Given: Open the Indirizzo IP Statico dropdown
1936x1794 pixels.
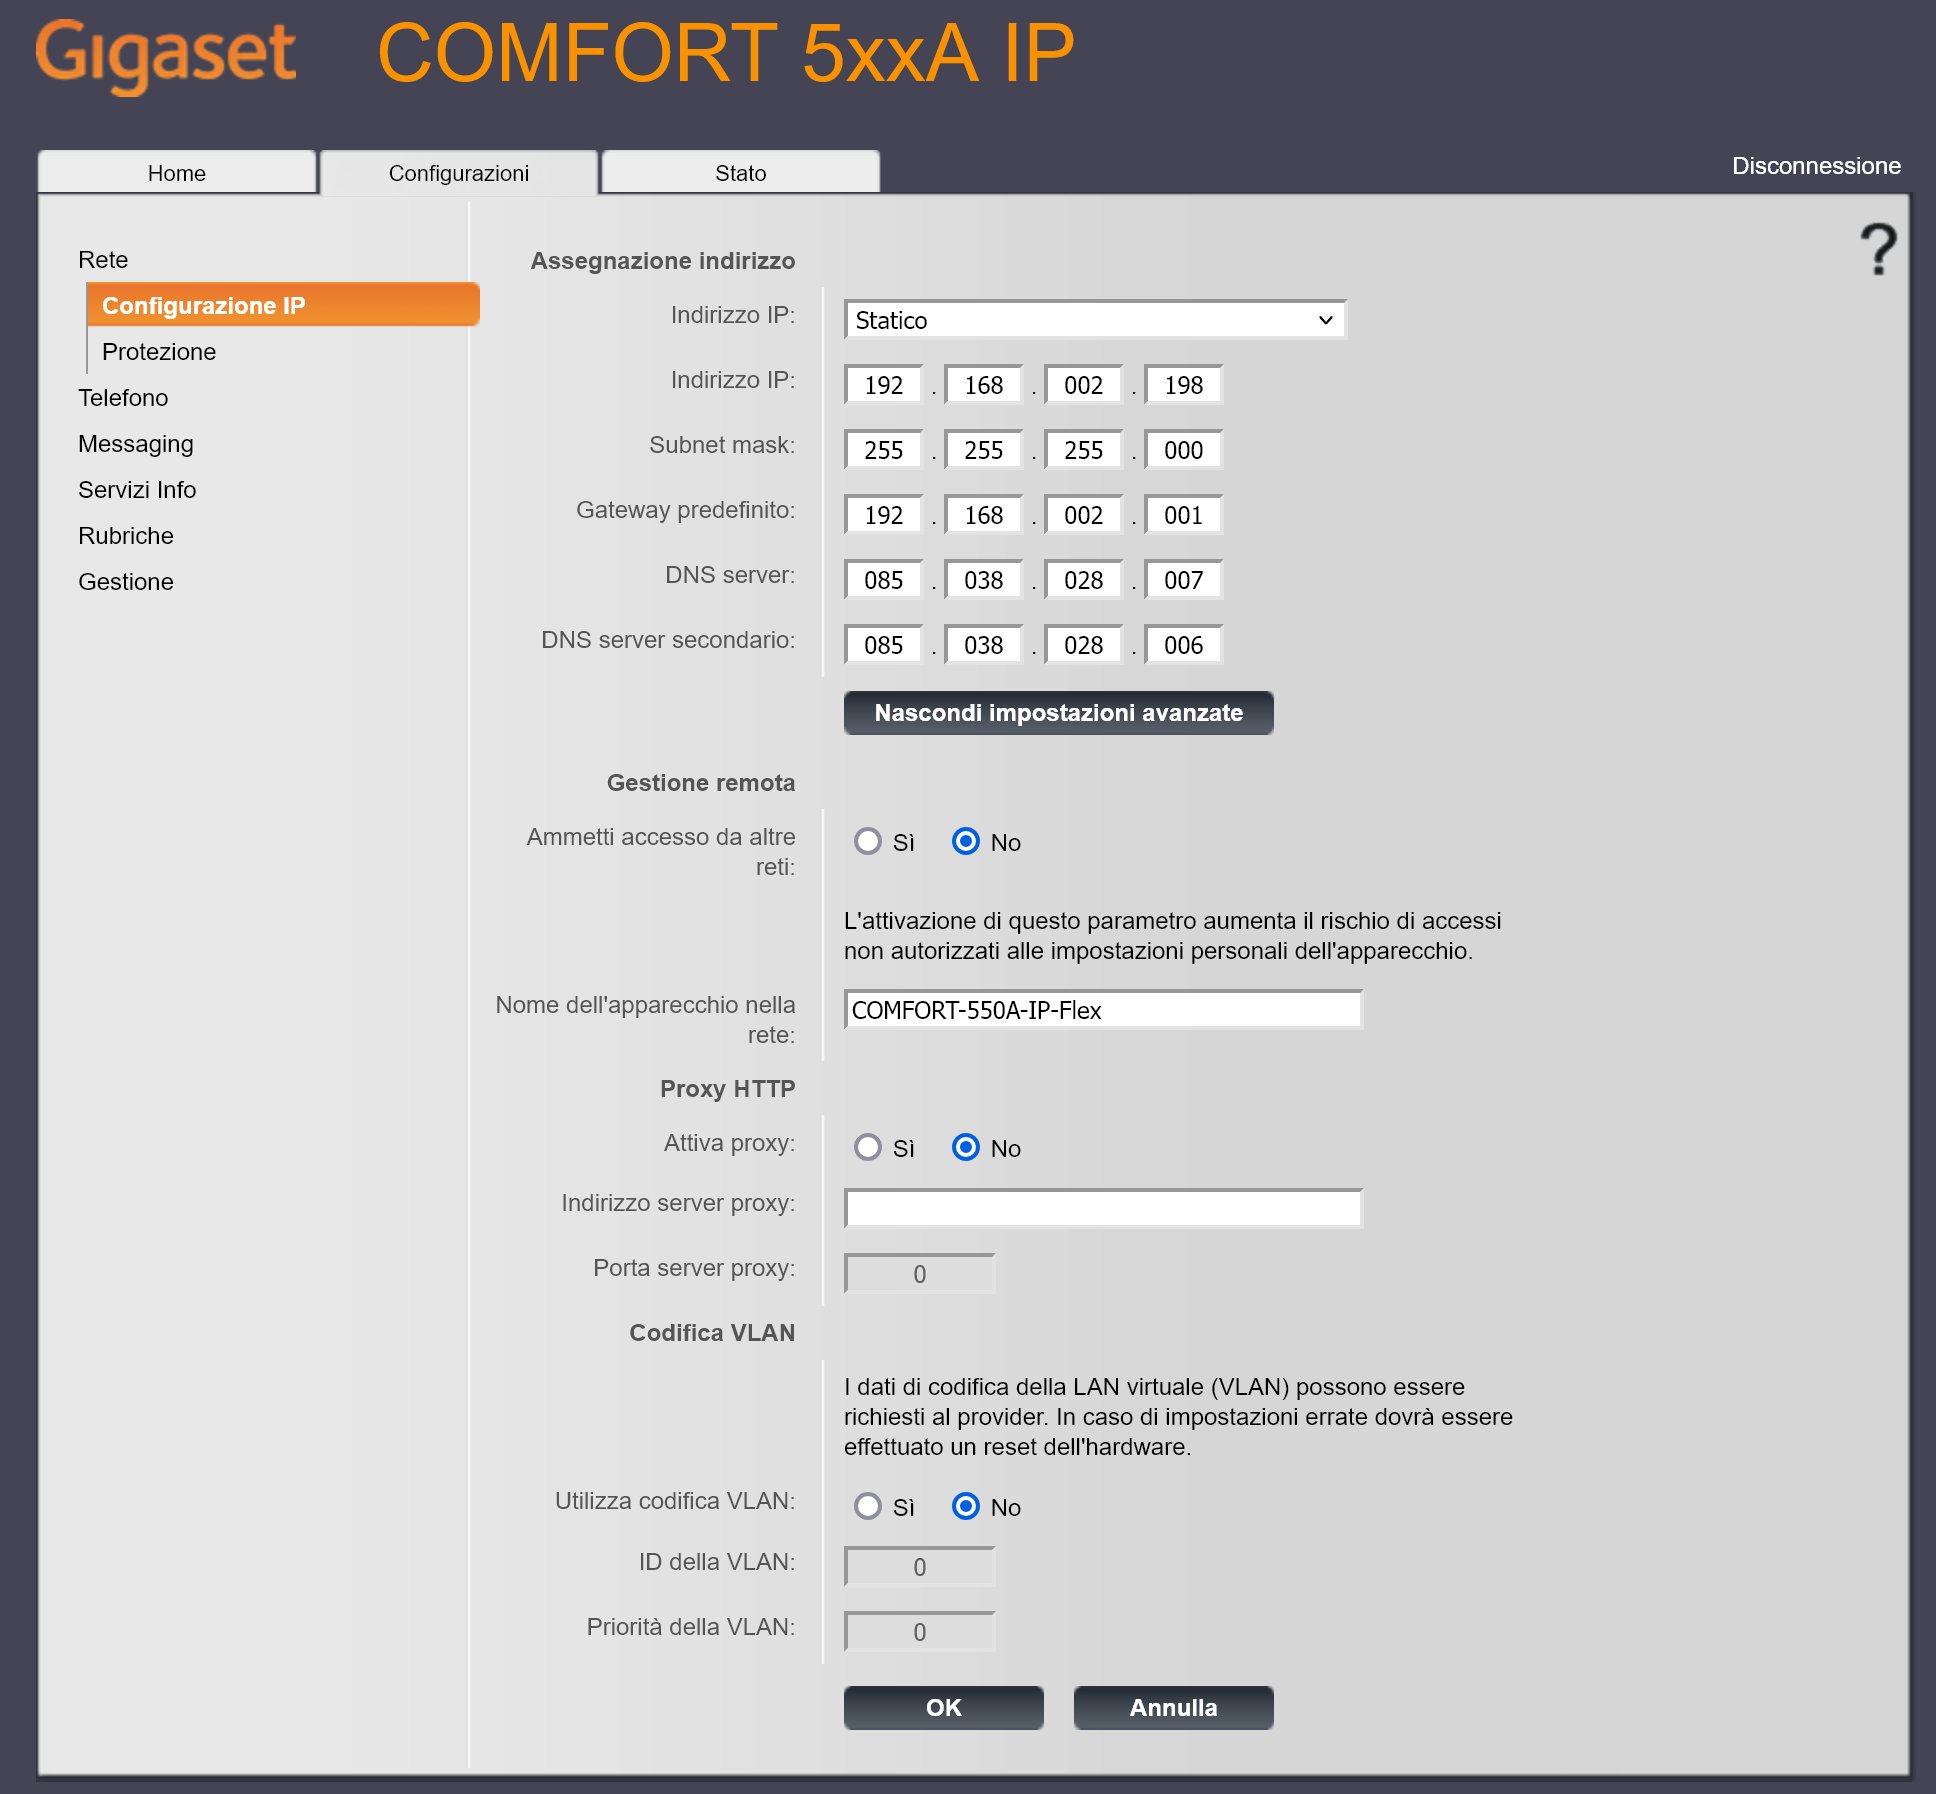Looking at the screenshot, I should point(1094,320).
